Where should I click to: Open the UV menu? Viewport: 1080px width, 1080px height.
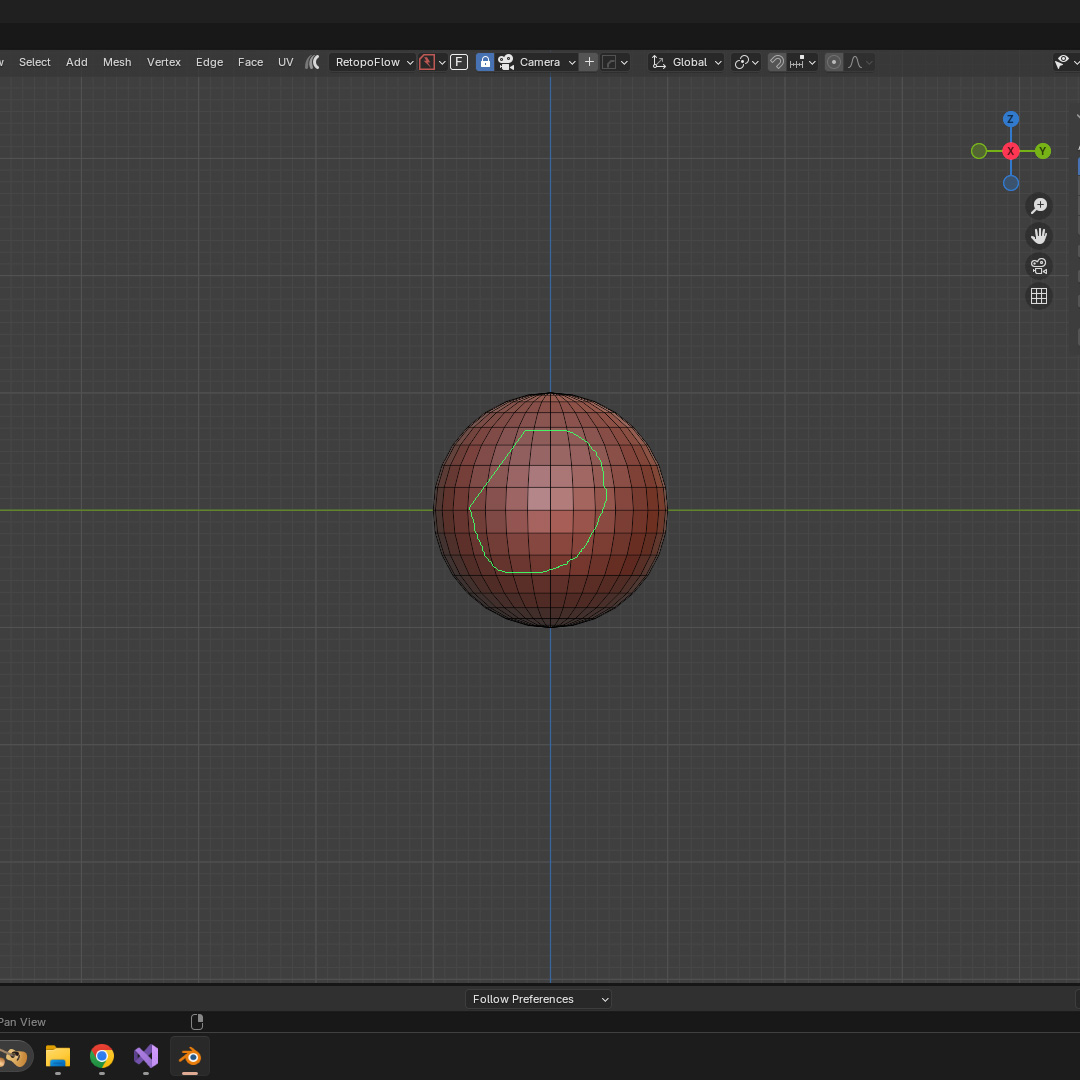click(x=286, y=62)
